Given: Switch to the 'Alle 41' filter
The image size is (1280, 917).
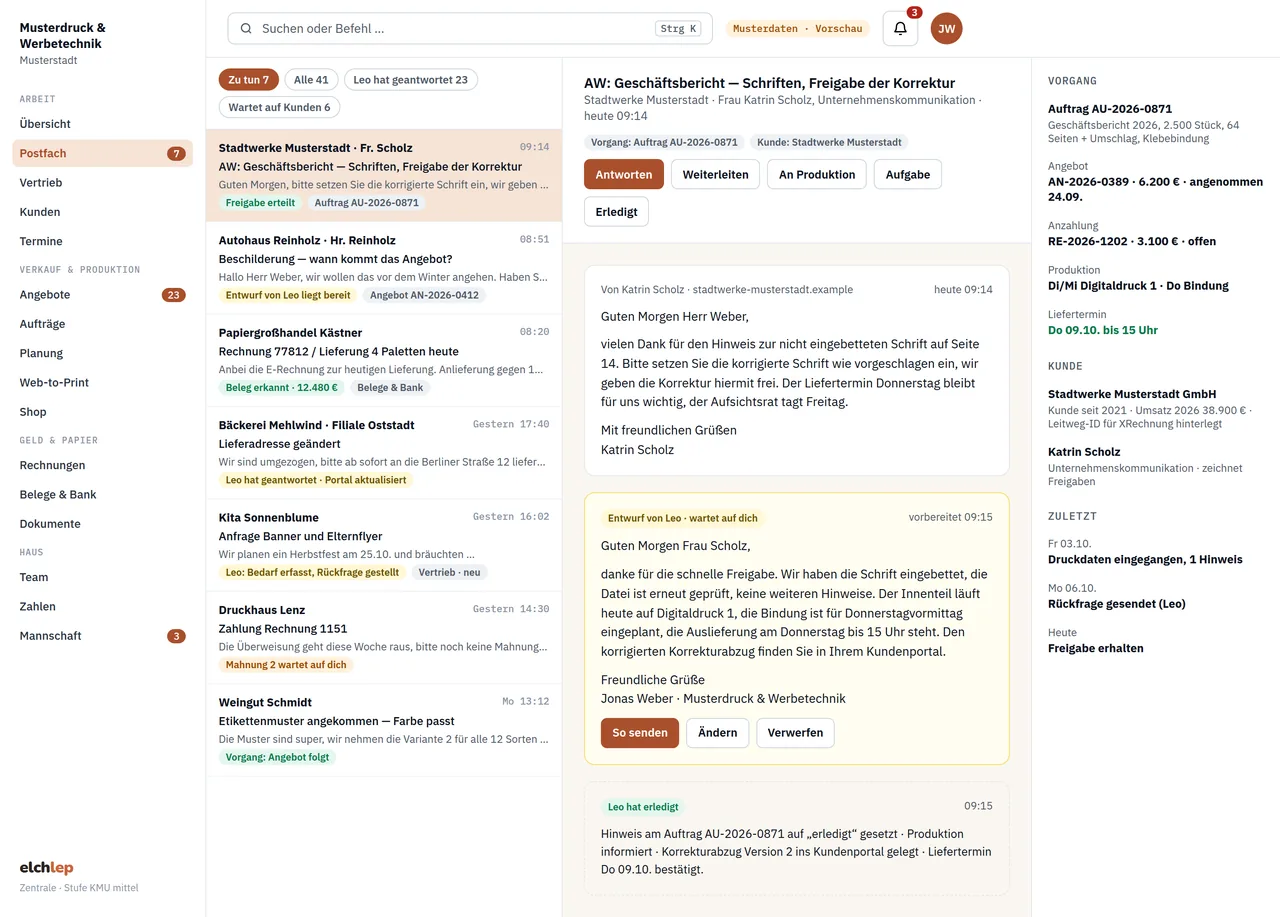Looking at the screenshot, I should [x=311, y=80].
